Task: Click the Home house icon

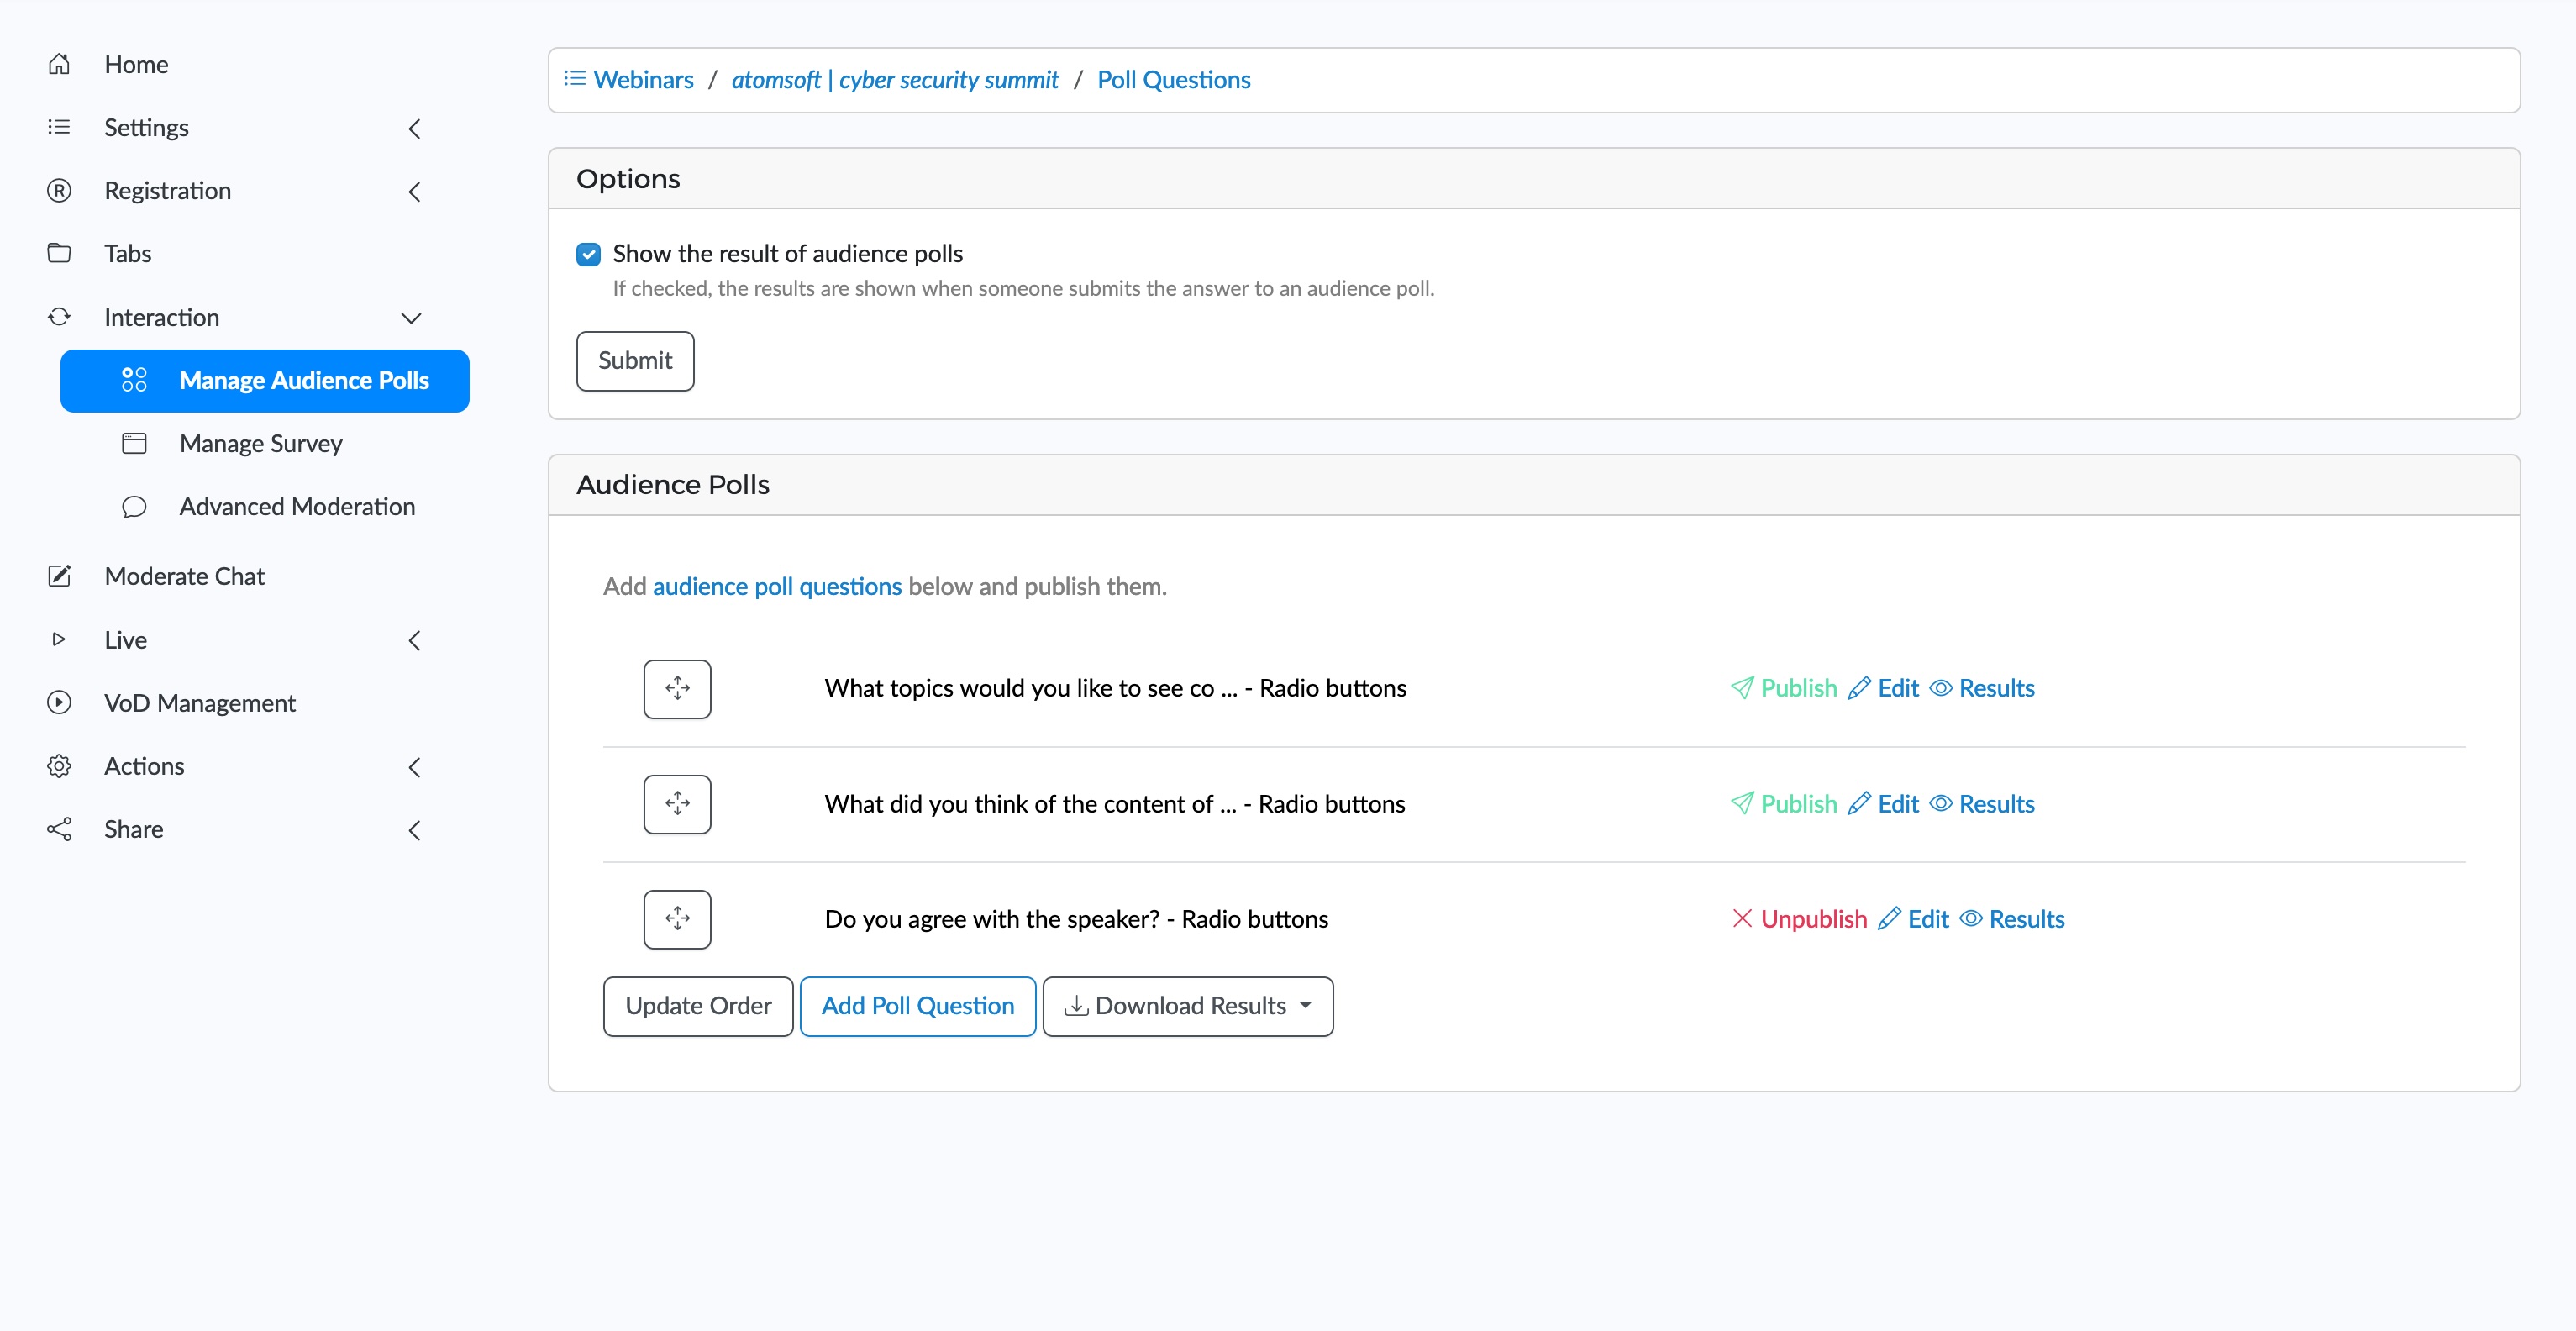Action: click(x=59, y=64)
